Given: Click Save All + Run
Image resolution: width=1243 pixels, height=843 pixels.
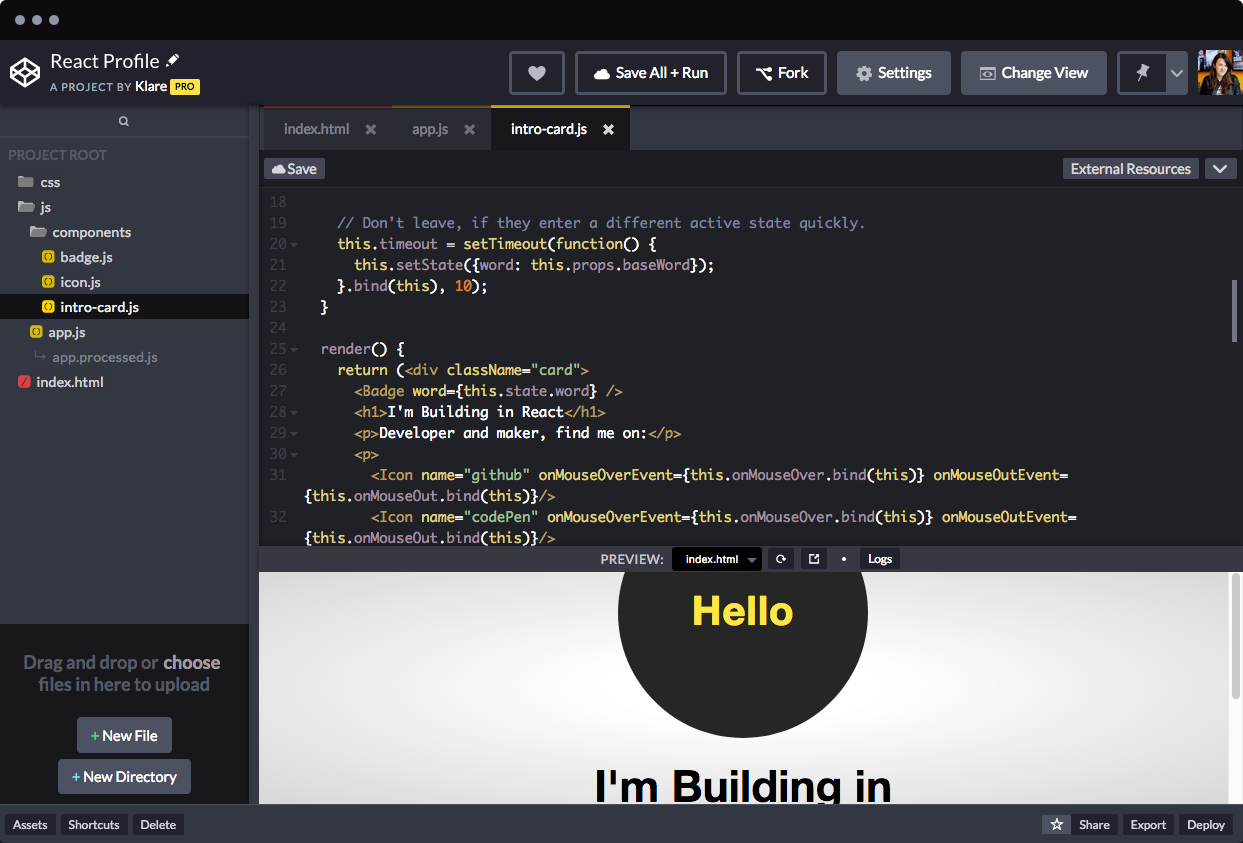Looking at the screenshot, I should [650, 72].
